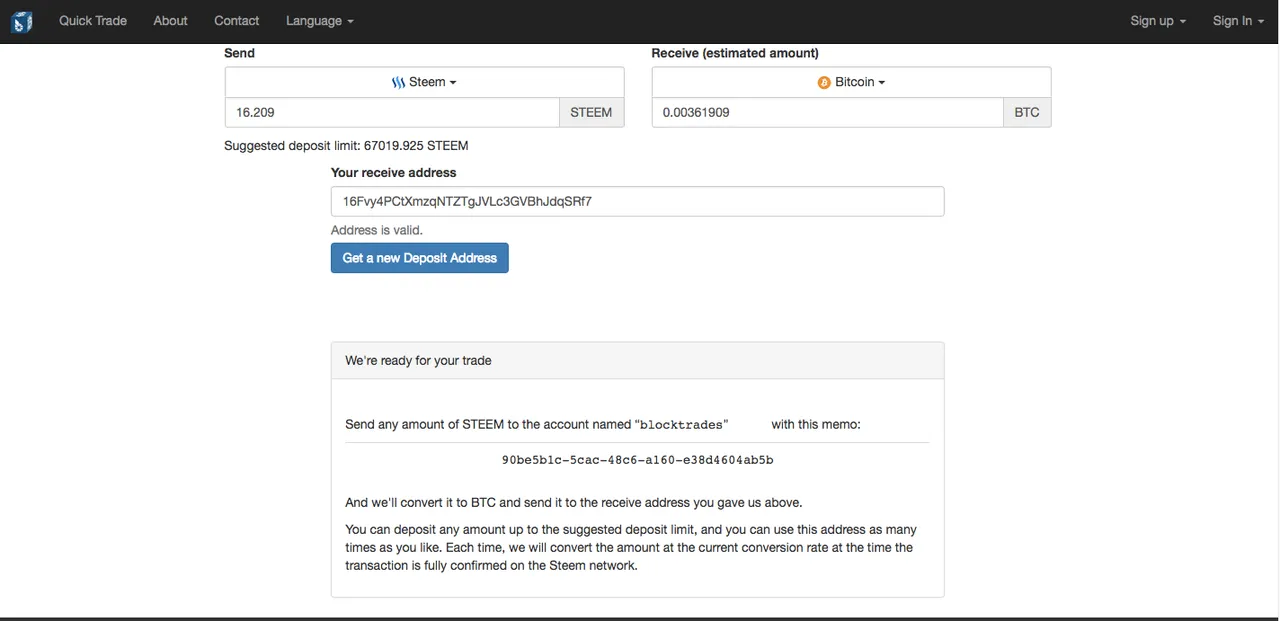This screenshot has width=1280, height=621.
Task: Open the Bitcoin receive currency selector
Action: tap(851, 82)
